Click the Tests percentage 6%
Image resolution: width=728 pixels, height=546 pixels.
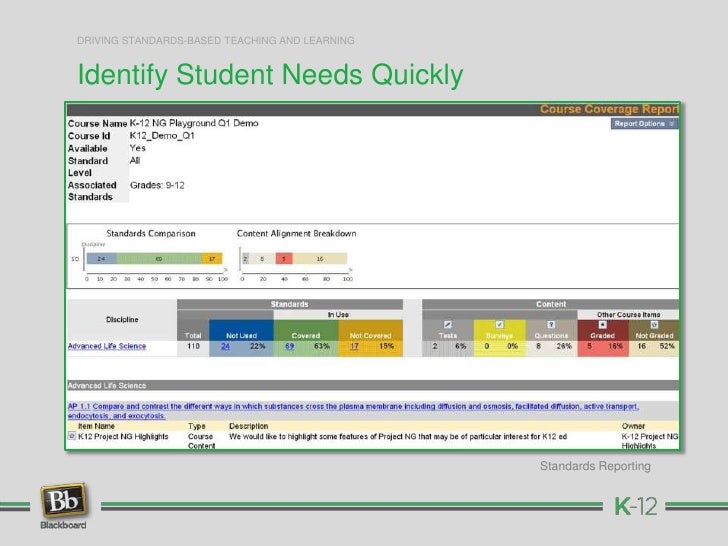(x=461, y=346)
